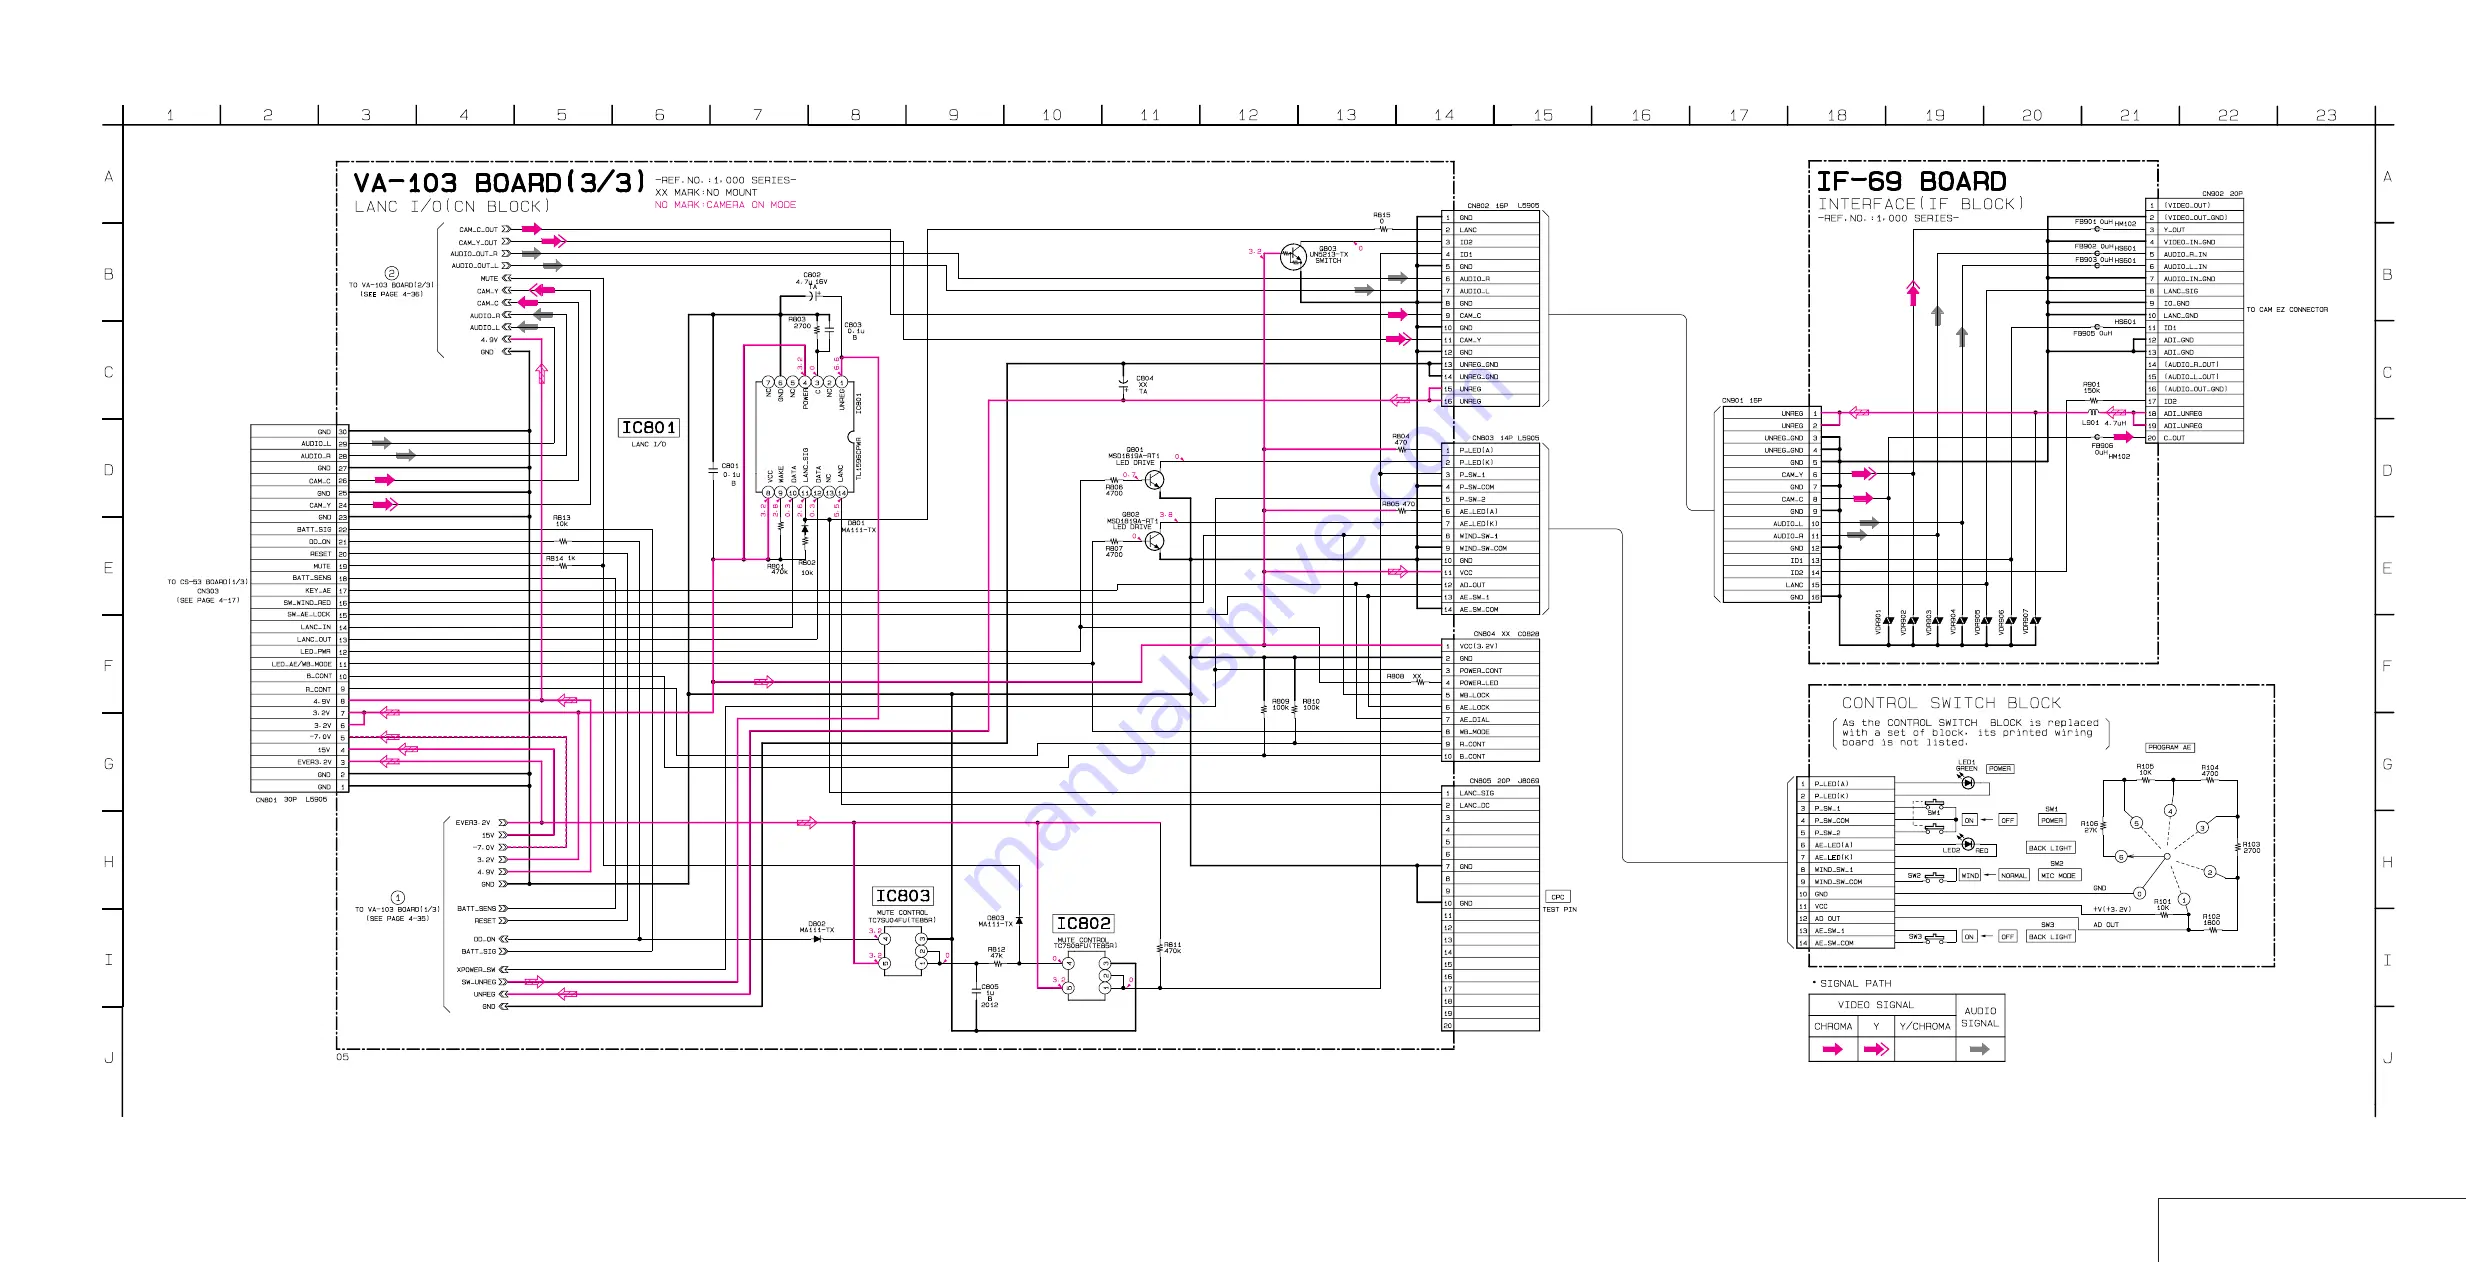Viewport: 2466px width, 1262px height.
Task: Click the D802 diode symbol
Action: pos(817,939)
